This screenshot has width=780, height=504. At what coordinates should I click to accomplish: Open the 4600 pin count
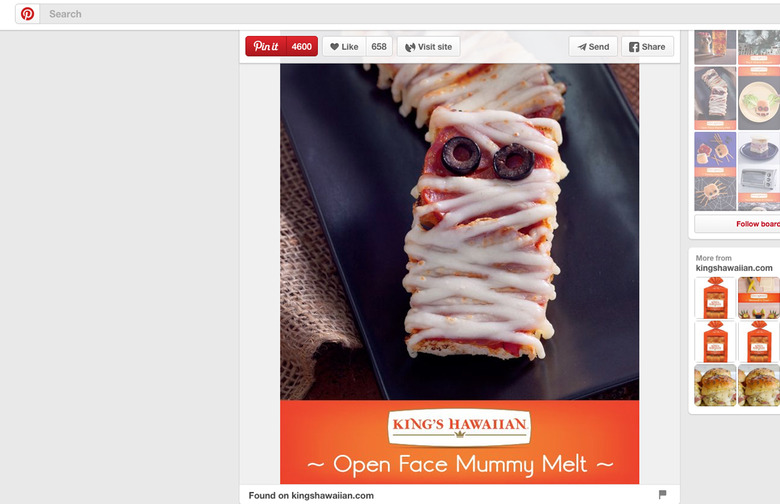click(302, 46)
